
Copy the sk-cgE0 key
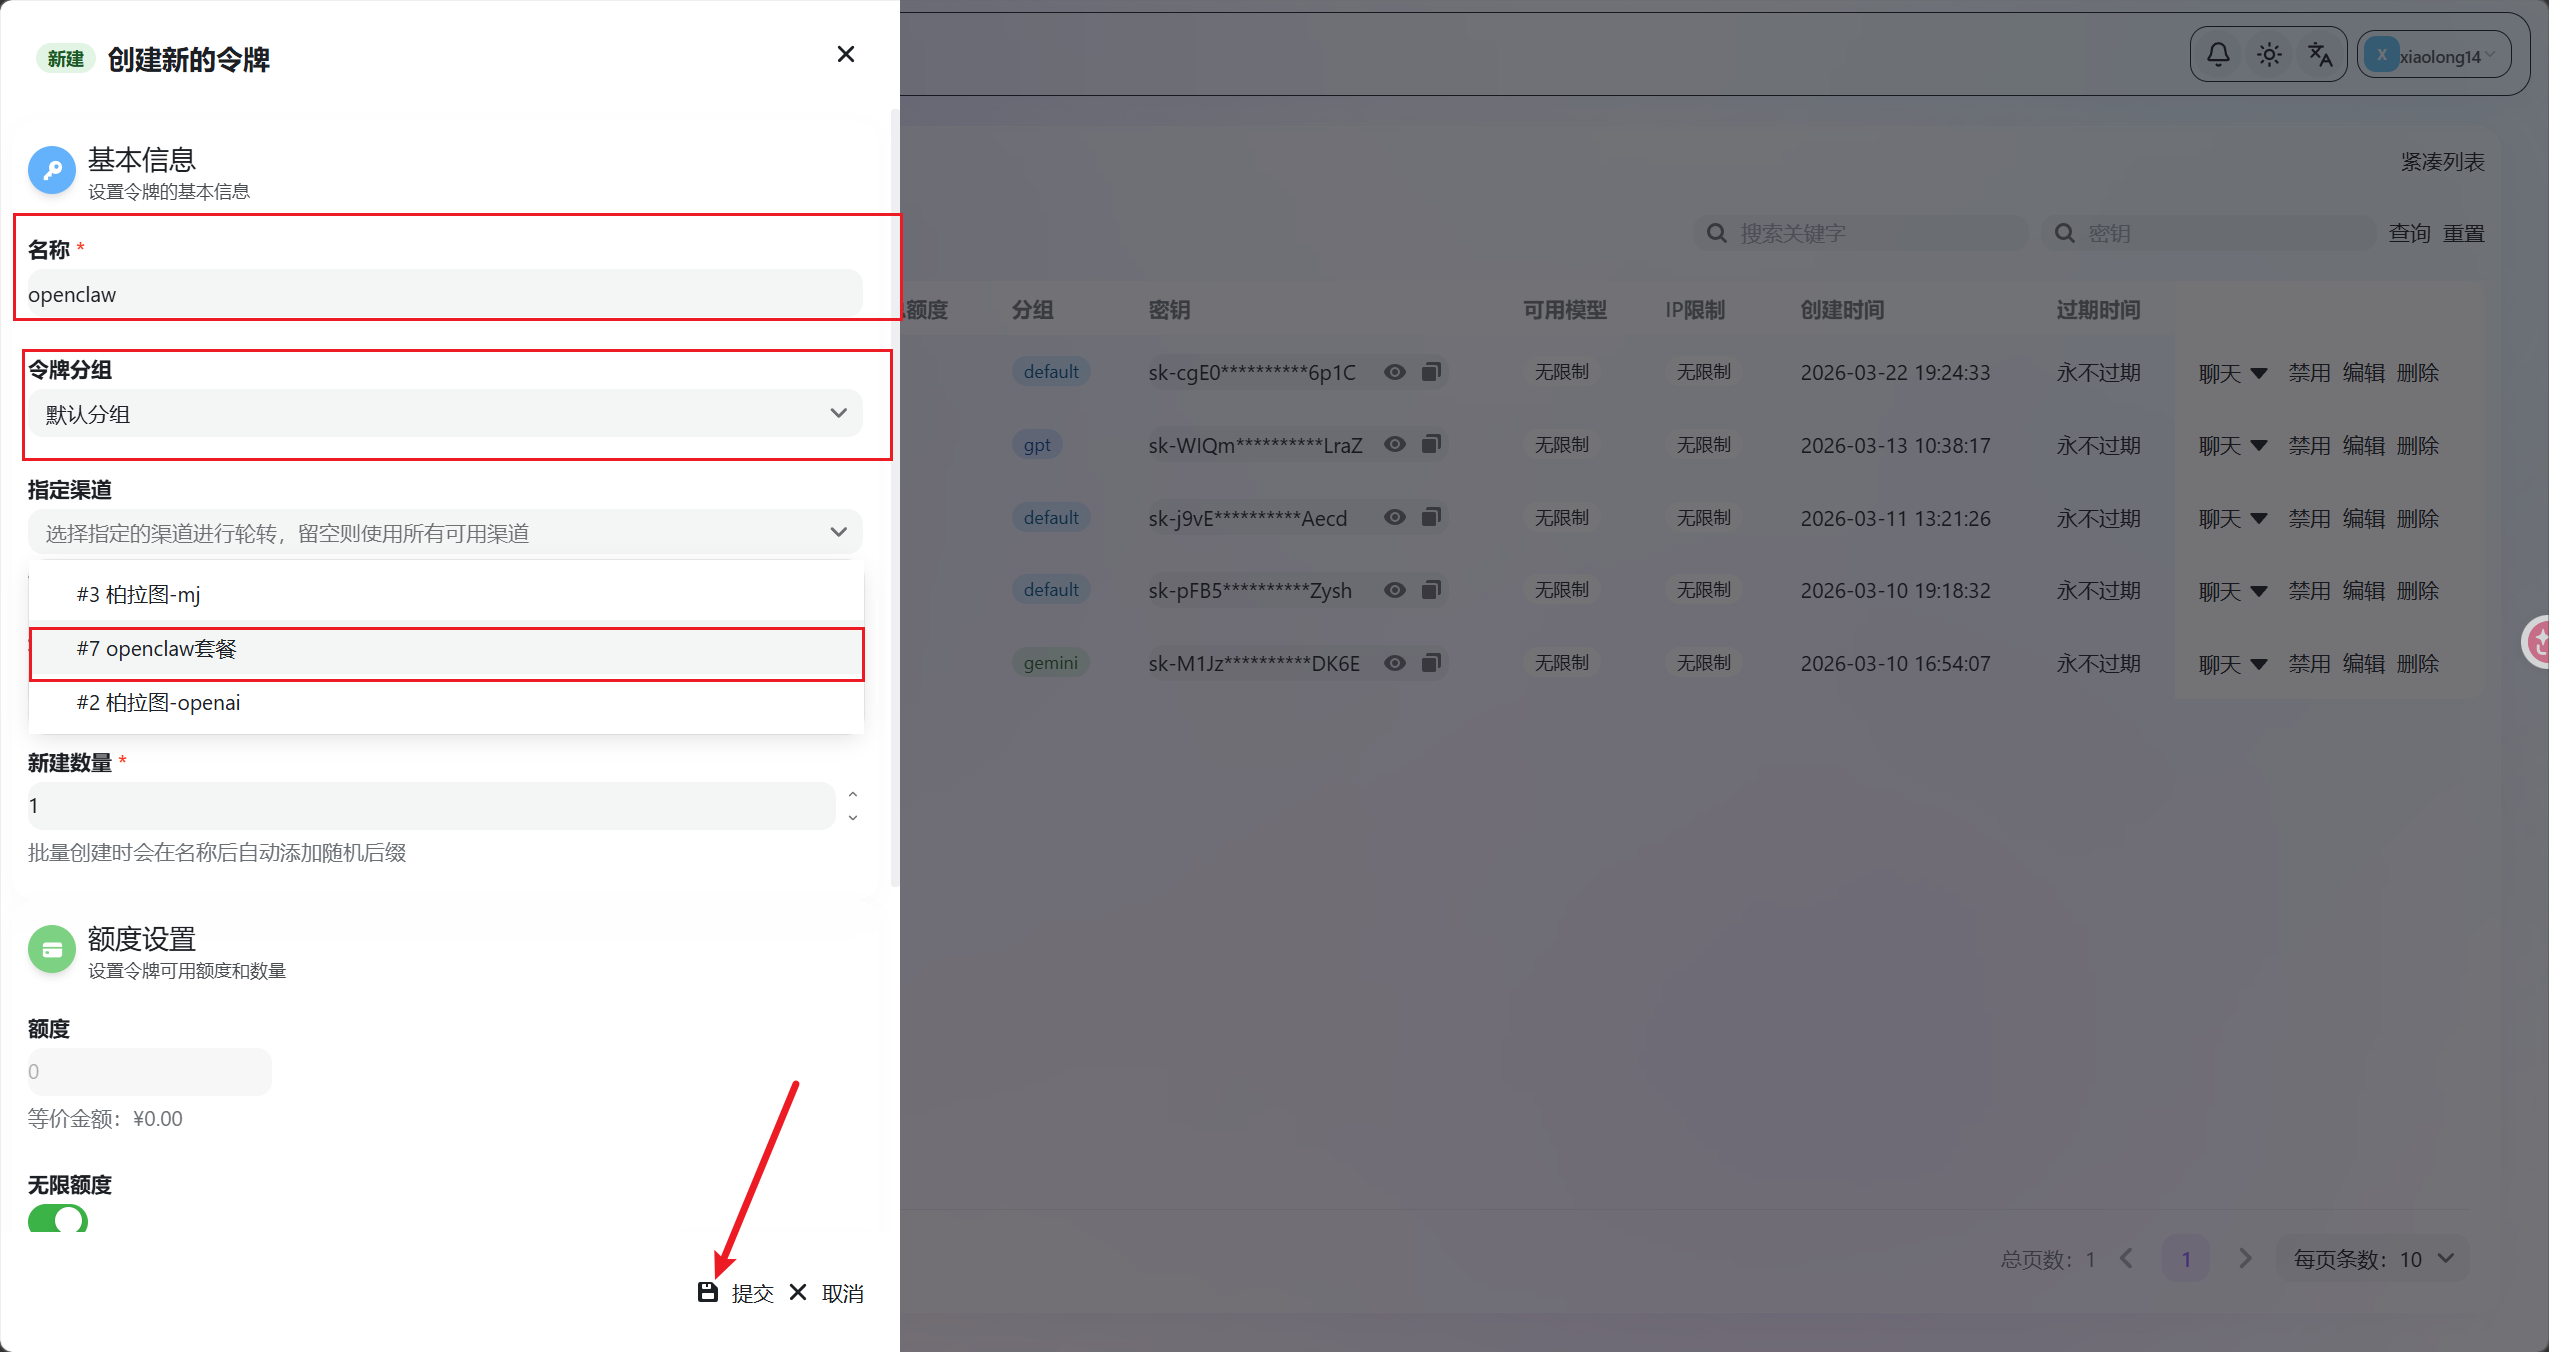tap(1431, 372)
